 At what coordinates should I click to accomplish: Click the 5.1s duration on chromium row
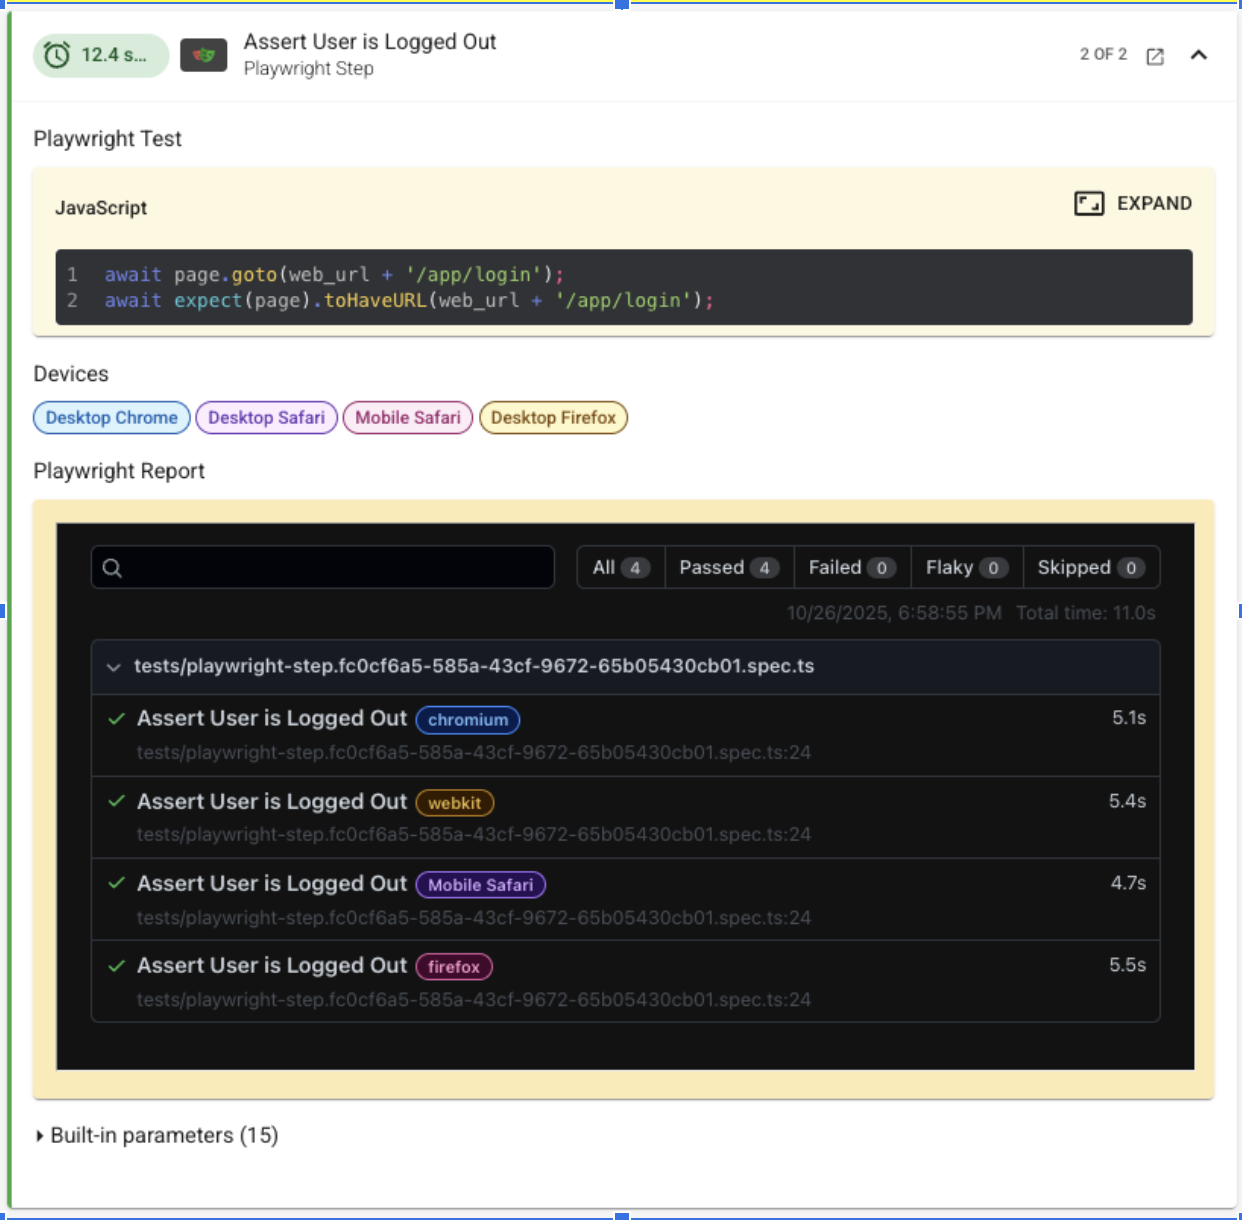click(x=1129, y=718)
